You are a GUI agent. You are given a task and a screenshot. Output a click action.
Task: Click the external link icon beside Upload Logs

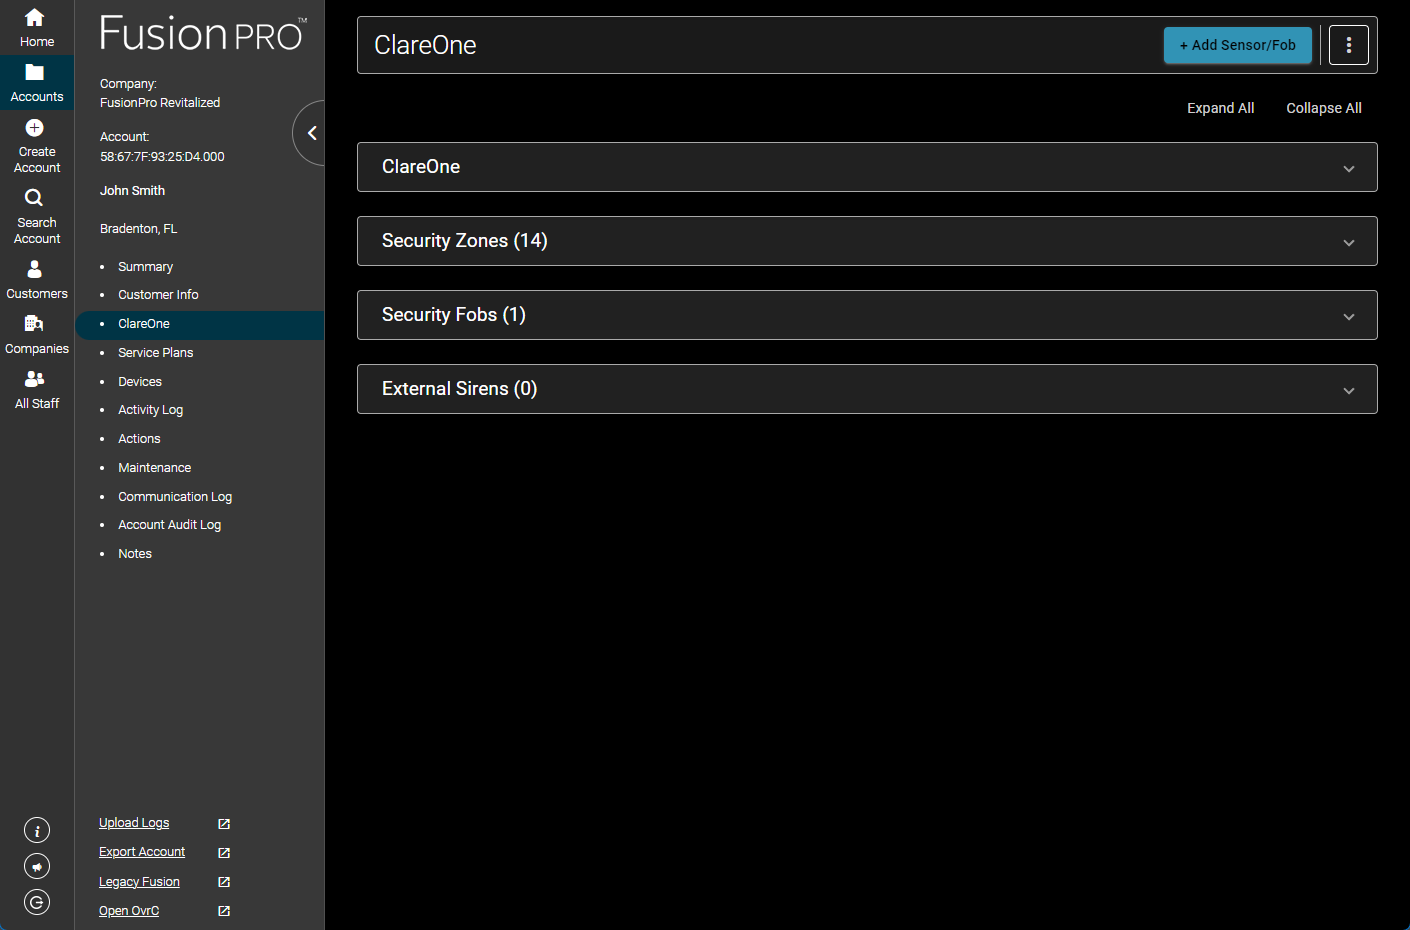point(222,823)
